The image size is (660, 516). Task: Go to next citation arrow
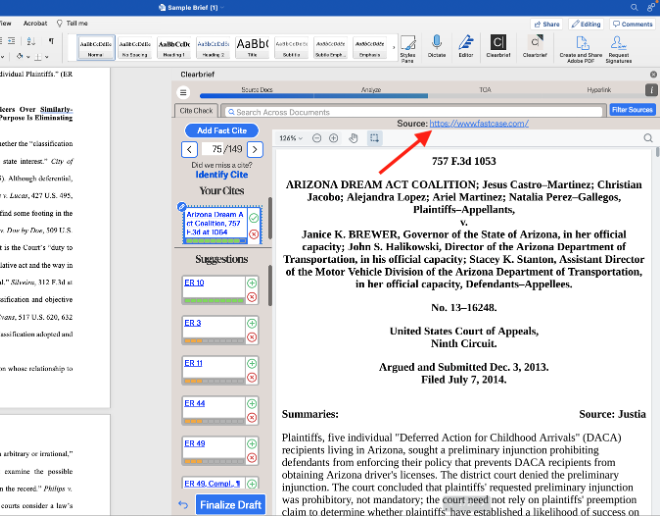pyautogui.click(x=255, y=149)
